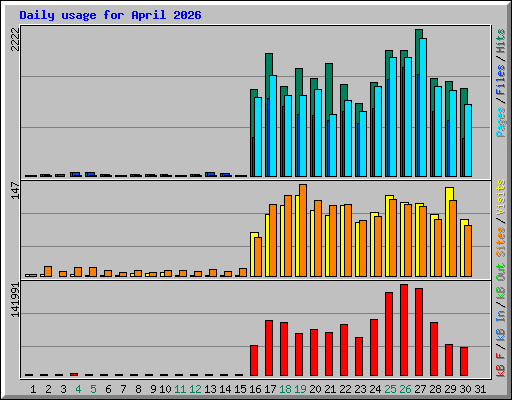Click the cyan files bar for day 23
This screenshot has height=400, width=512.
tap(363, 144)
